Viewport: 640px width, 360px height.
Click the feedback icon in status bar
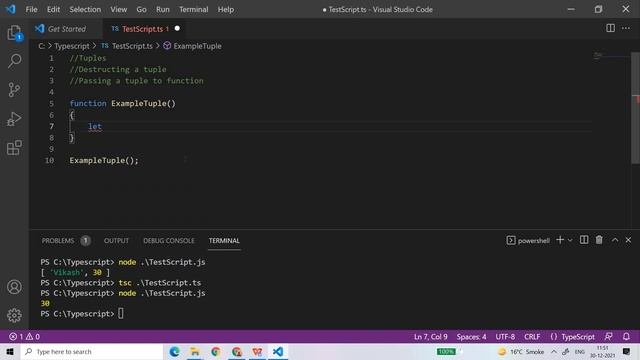pyautogui.click(x=608, y=336)
